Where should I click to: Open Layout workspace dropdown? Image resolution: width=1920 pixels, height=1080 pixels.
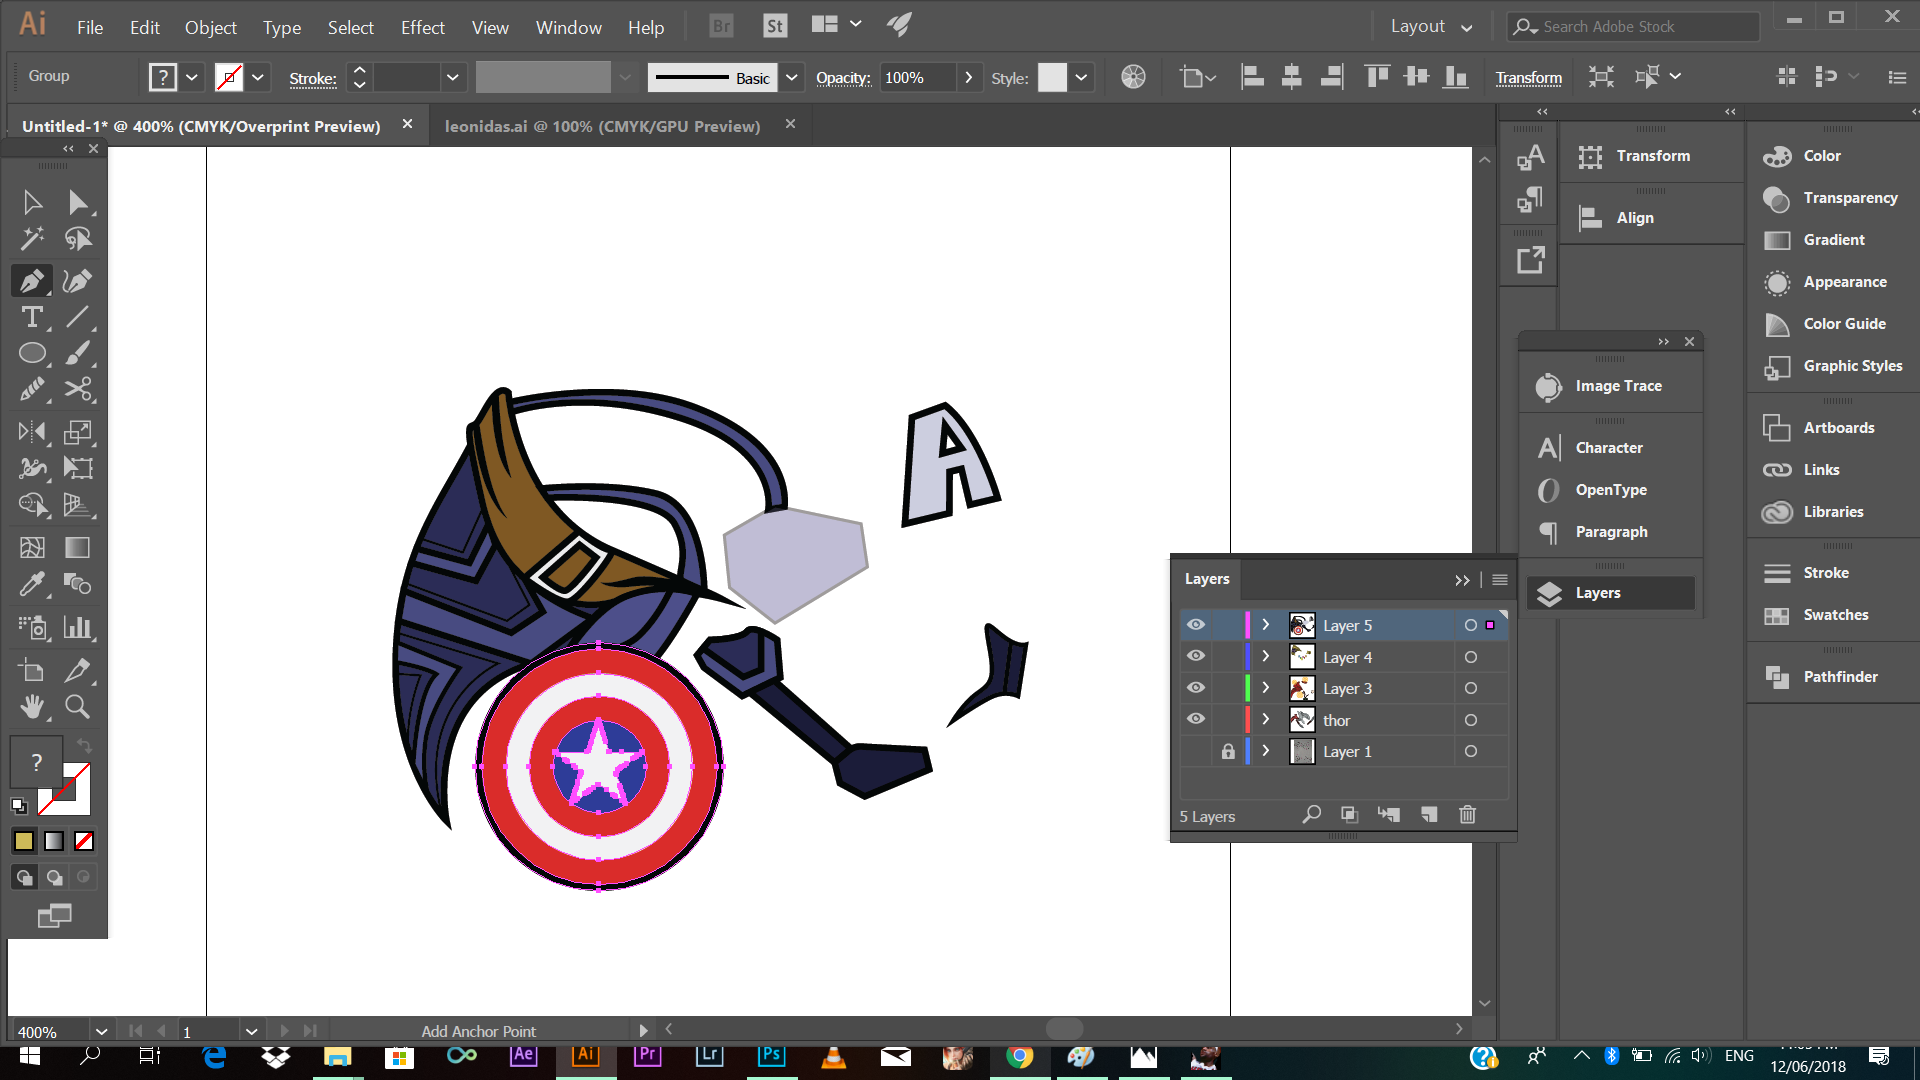1431,27
